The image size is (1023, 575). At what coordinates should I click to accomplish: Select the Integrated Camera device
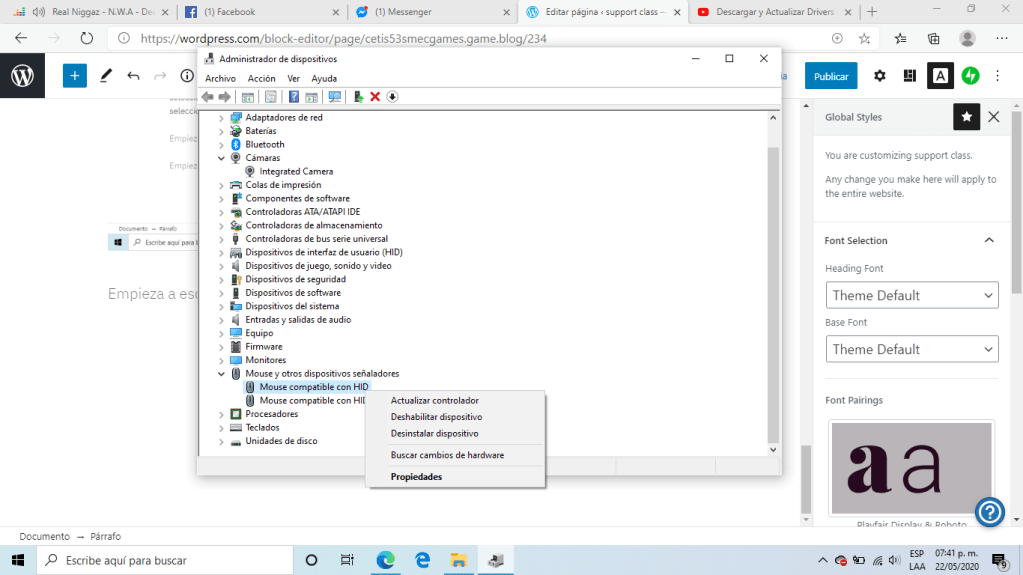click(296, 171)
